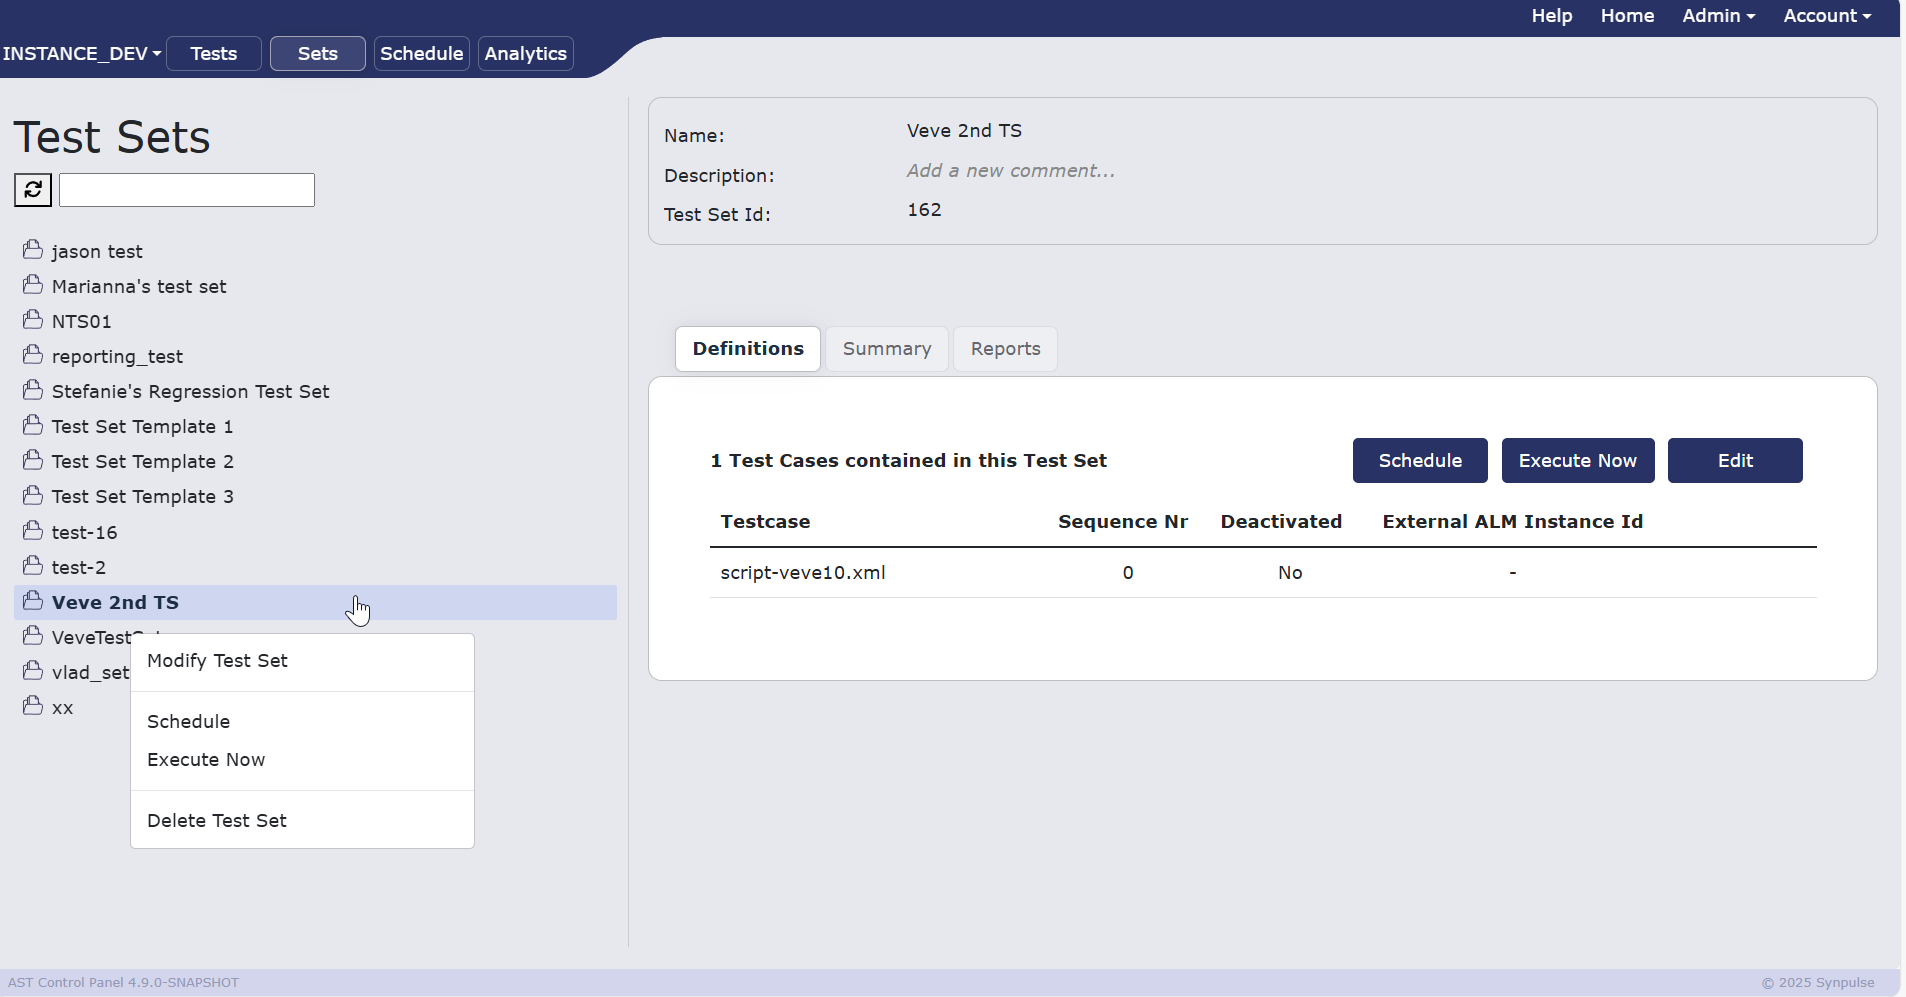The image size is (1906, 997).
Task: Click the folder icon beside NTS01
Action: tap(33, 319)
